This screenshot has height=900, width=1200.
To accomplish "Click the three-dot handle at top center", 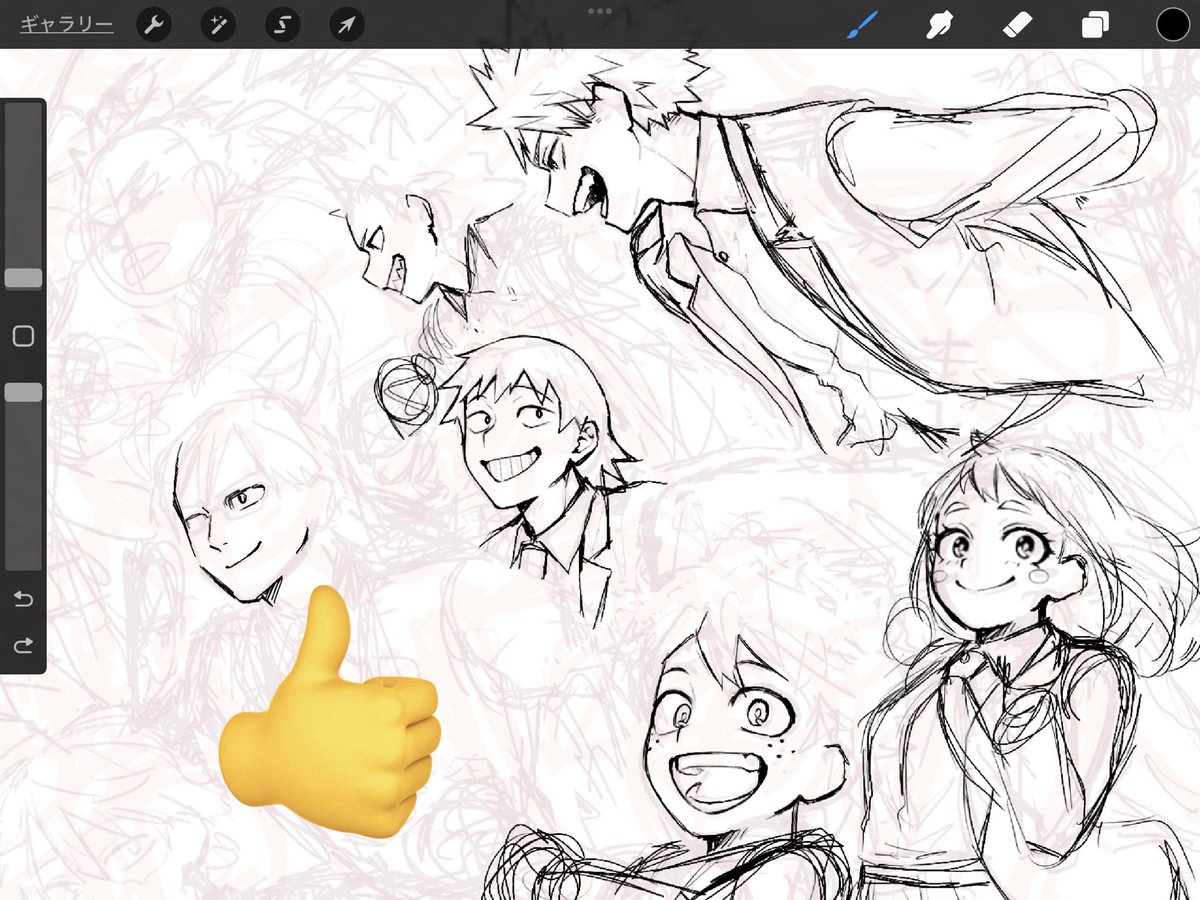I will [x=600, y=11].
